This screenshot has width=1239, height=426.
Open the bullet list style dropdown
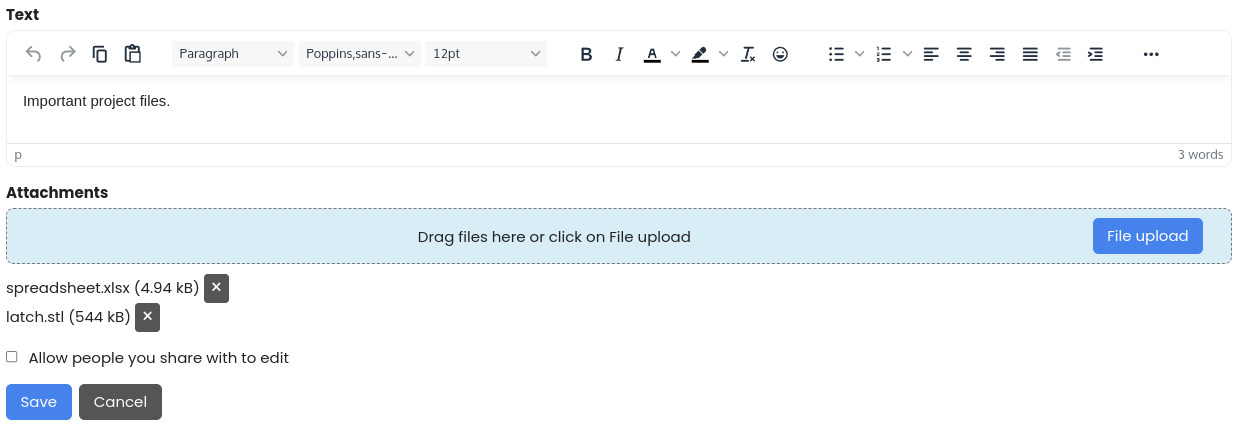[x=859, y=54]
